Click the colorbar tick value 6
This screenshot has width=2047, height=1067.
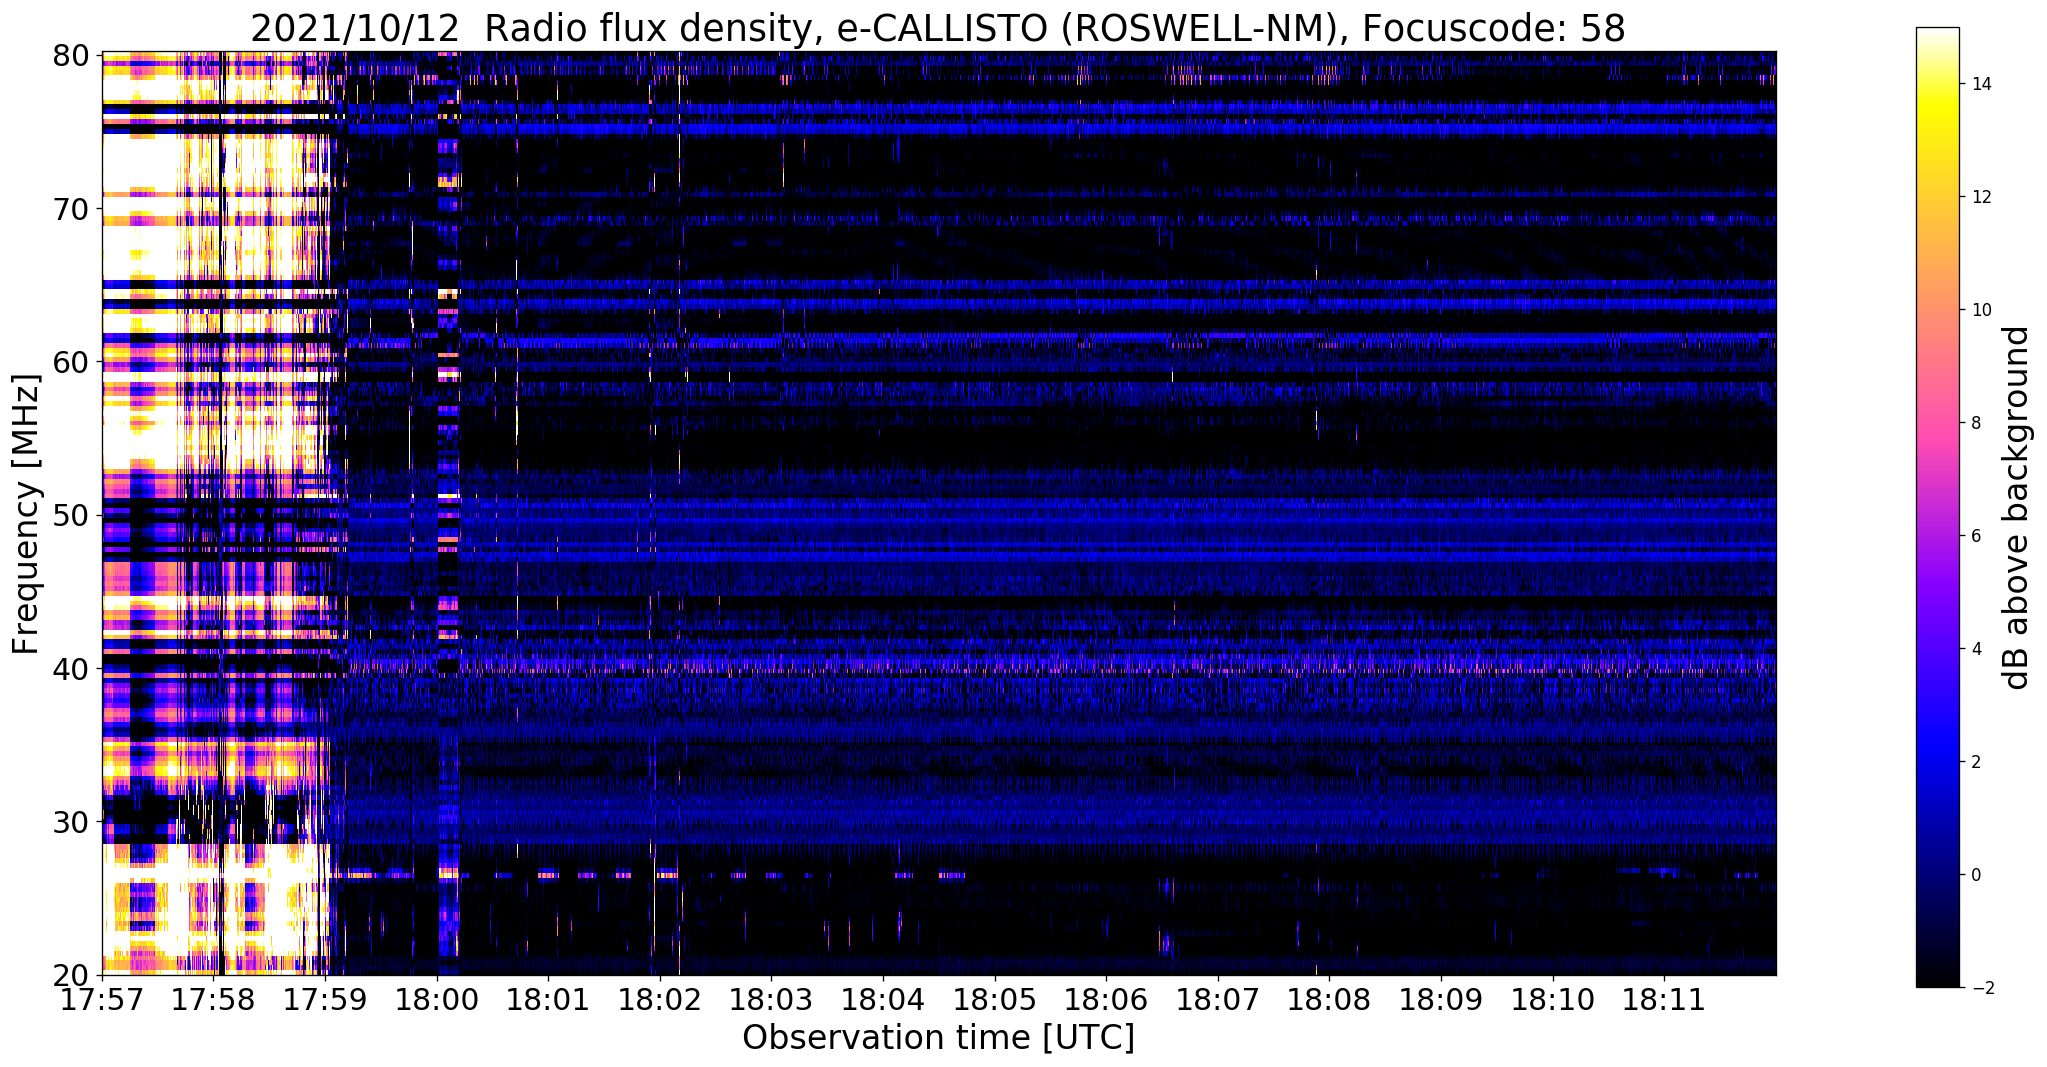(x=1975, y=536)
